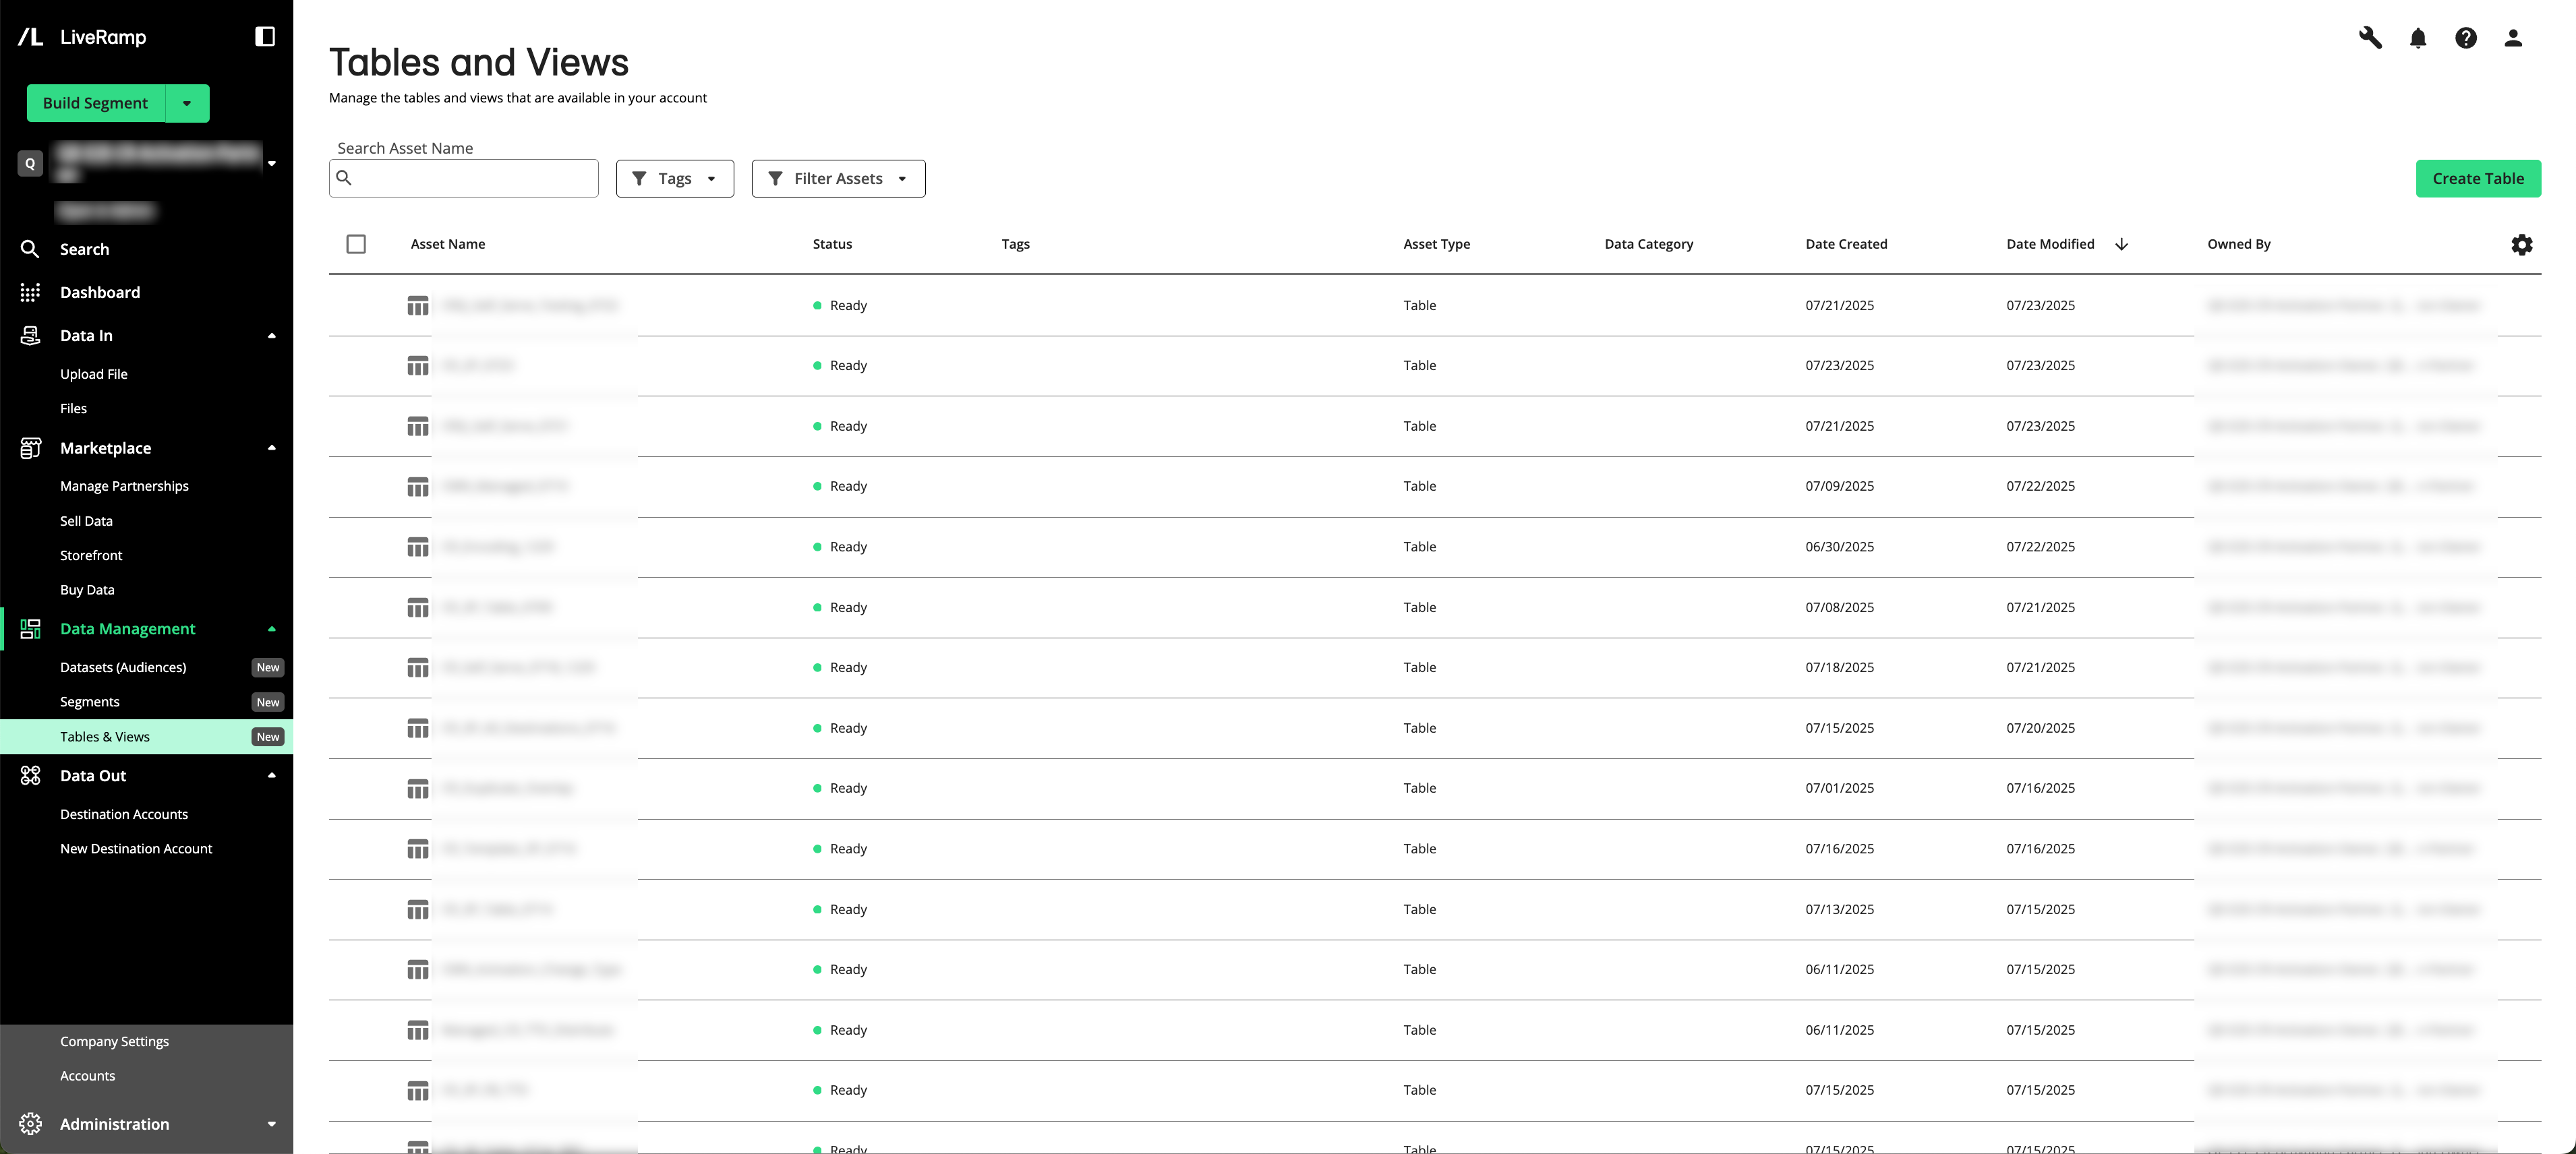The width and height of the screenshot is (2576, 1154).
Task: Sort by Asset Name column header
Action: point(448,244)
